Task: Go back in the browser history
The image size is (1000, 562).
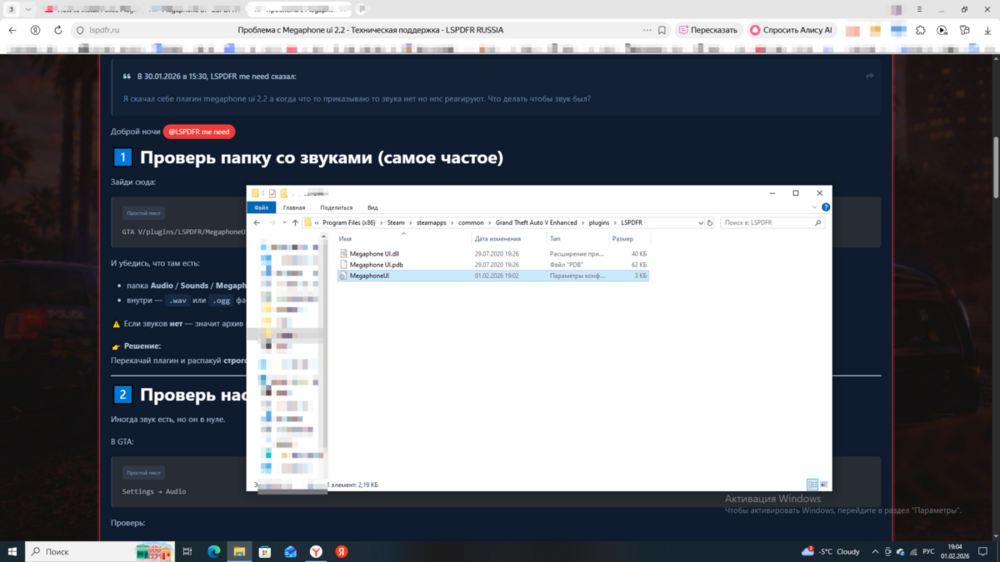Action: click(13, 30)
